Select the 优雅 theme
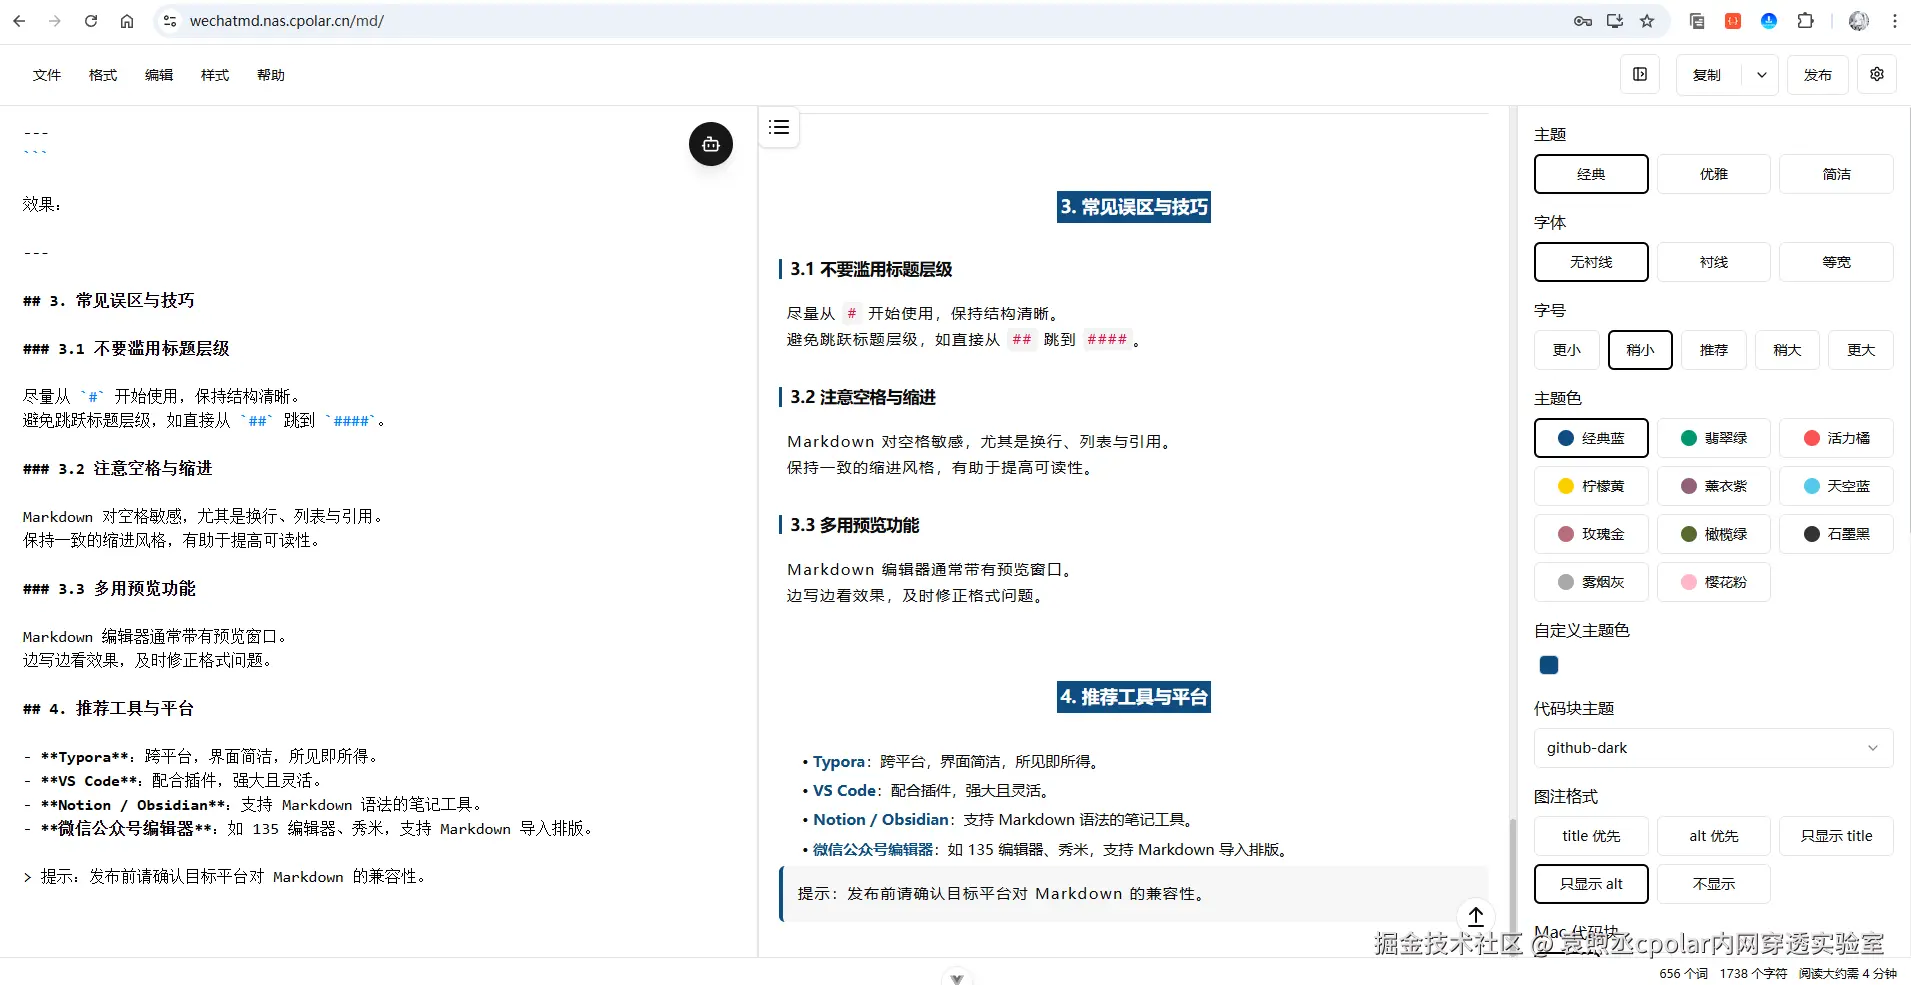Viewport: 1911px width, 985px height. [1714, 174]
